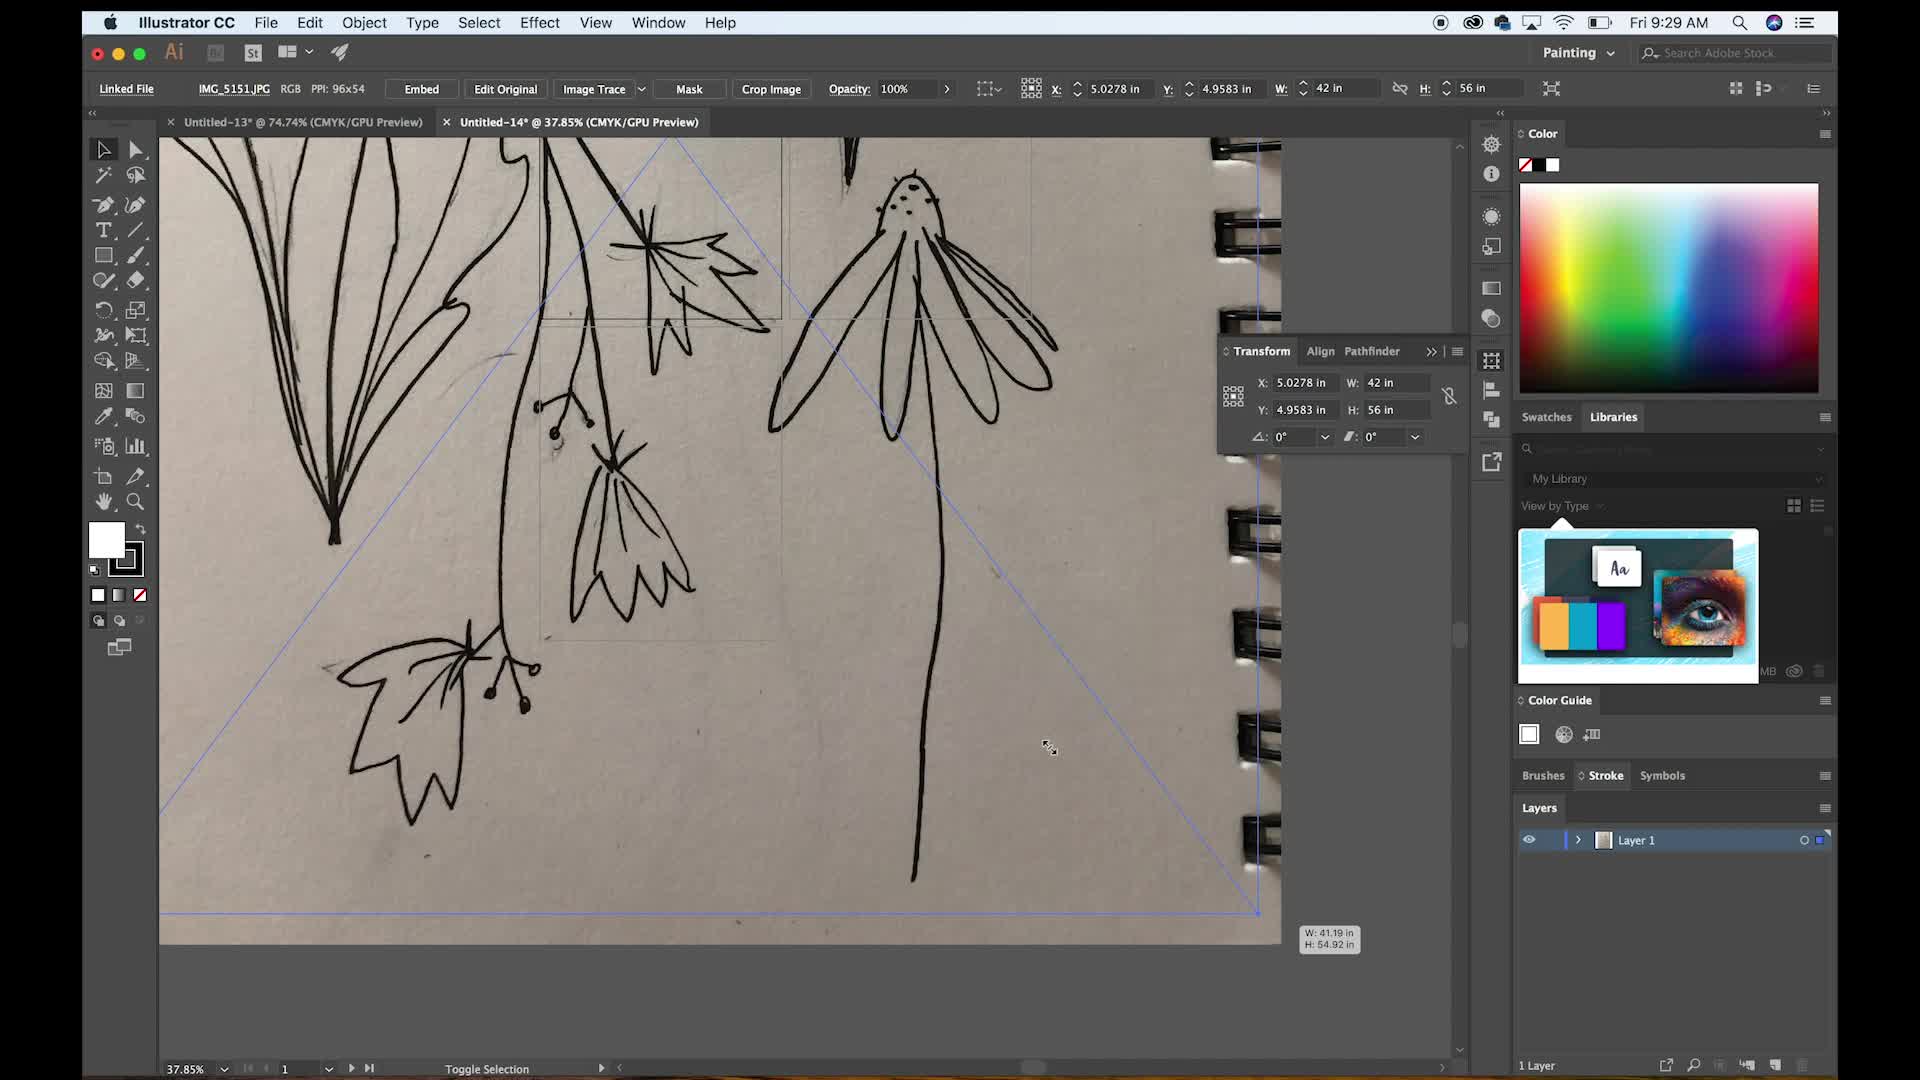Select the Zoom tool
Image resolution: width=1920 pixels, height=1080 pixels.
136,502
